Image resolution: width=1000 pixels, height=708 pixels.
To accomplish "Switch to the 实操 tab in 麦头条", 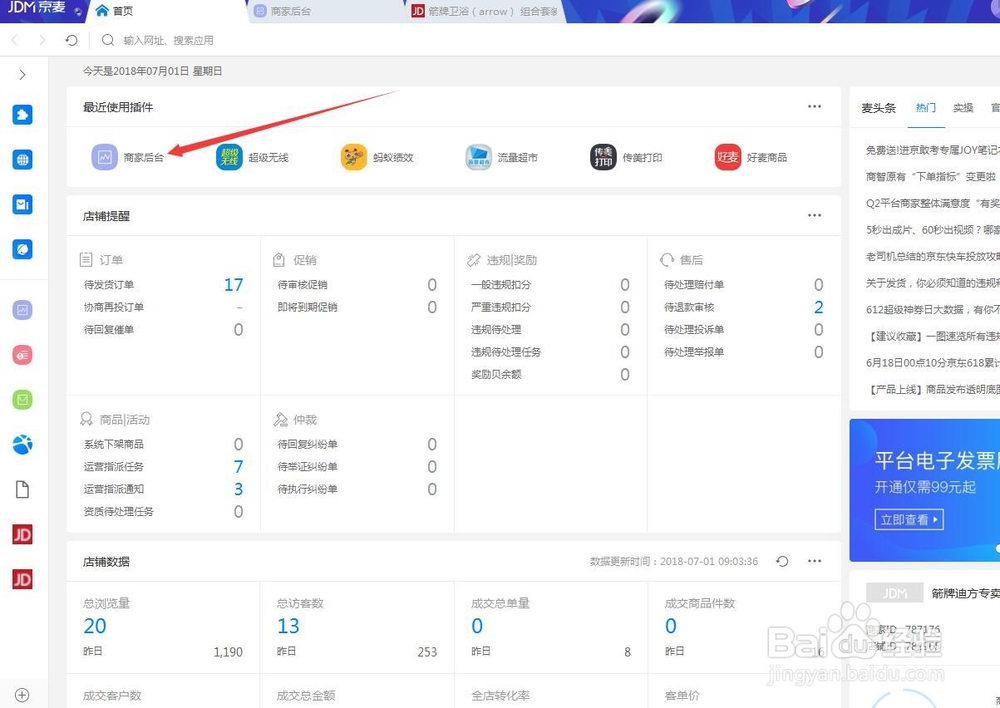I will pos(962,108).
